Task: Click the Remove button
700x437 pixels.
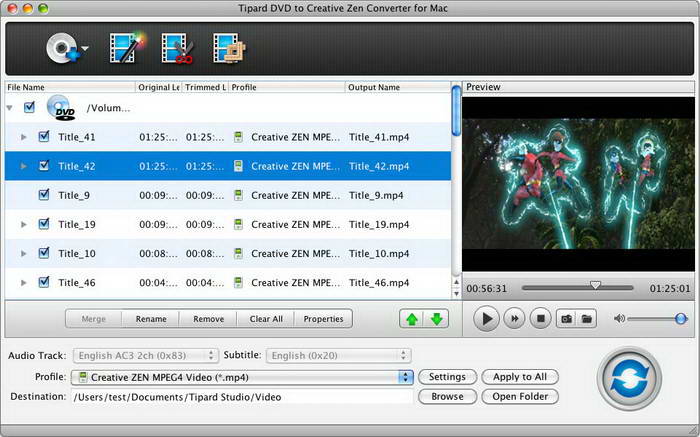Action: (208, 319)
